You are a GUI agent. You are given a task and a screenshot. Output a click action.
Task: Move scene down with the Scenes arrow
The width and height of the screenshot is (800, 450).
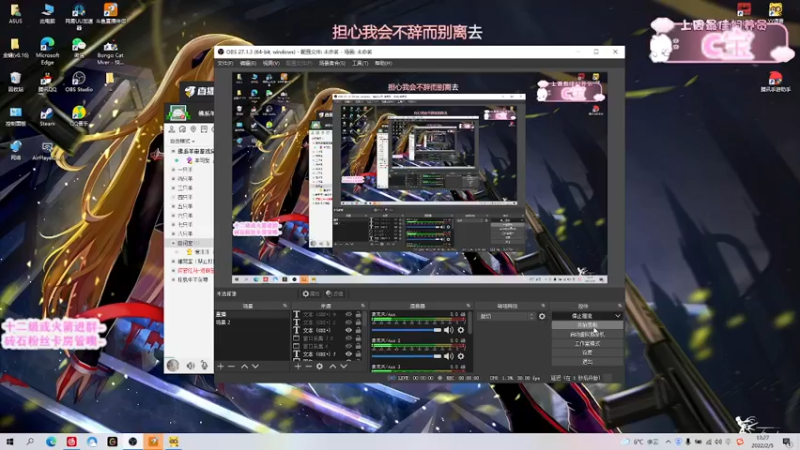255,366
